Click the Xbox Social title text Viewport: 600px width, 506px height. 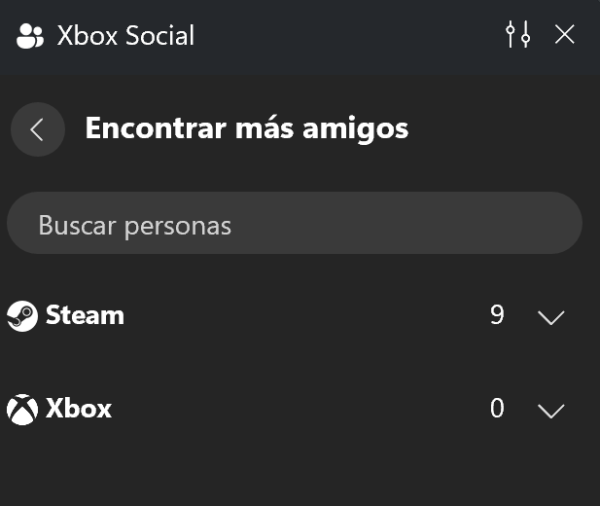tap(126, 36)
